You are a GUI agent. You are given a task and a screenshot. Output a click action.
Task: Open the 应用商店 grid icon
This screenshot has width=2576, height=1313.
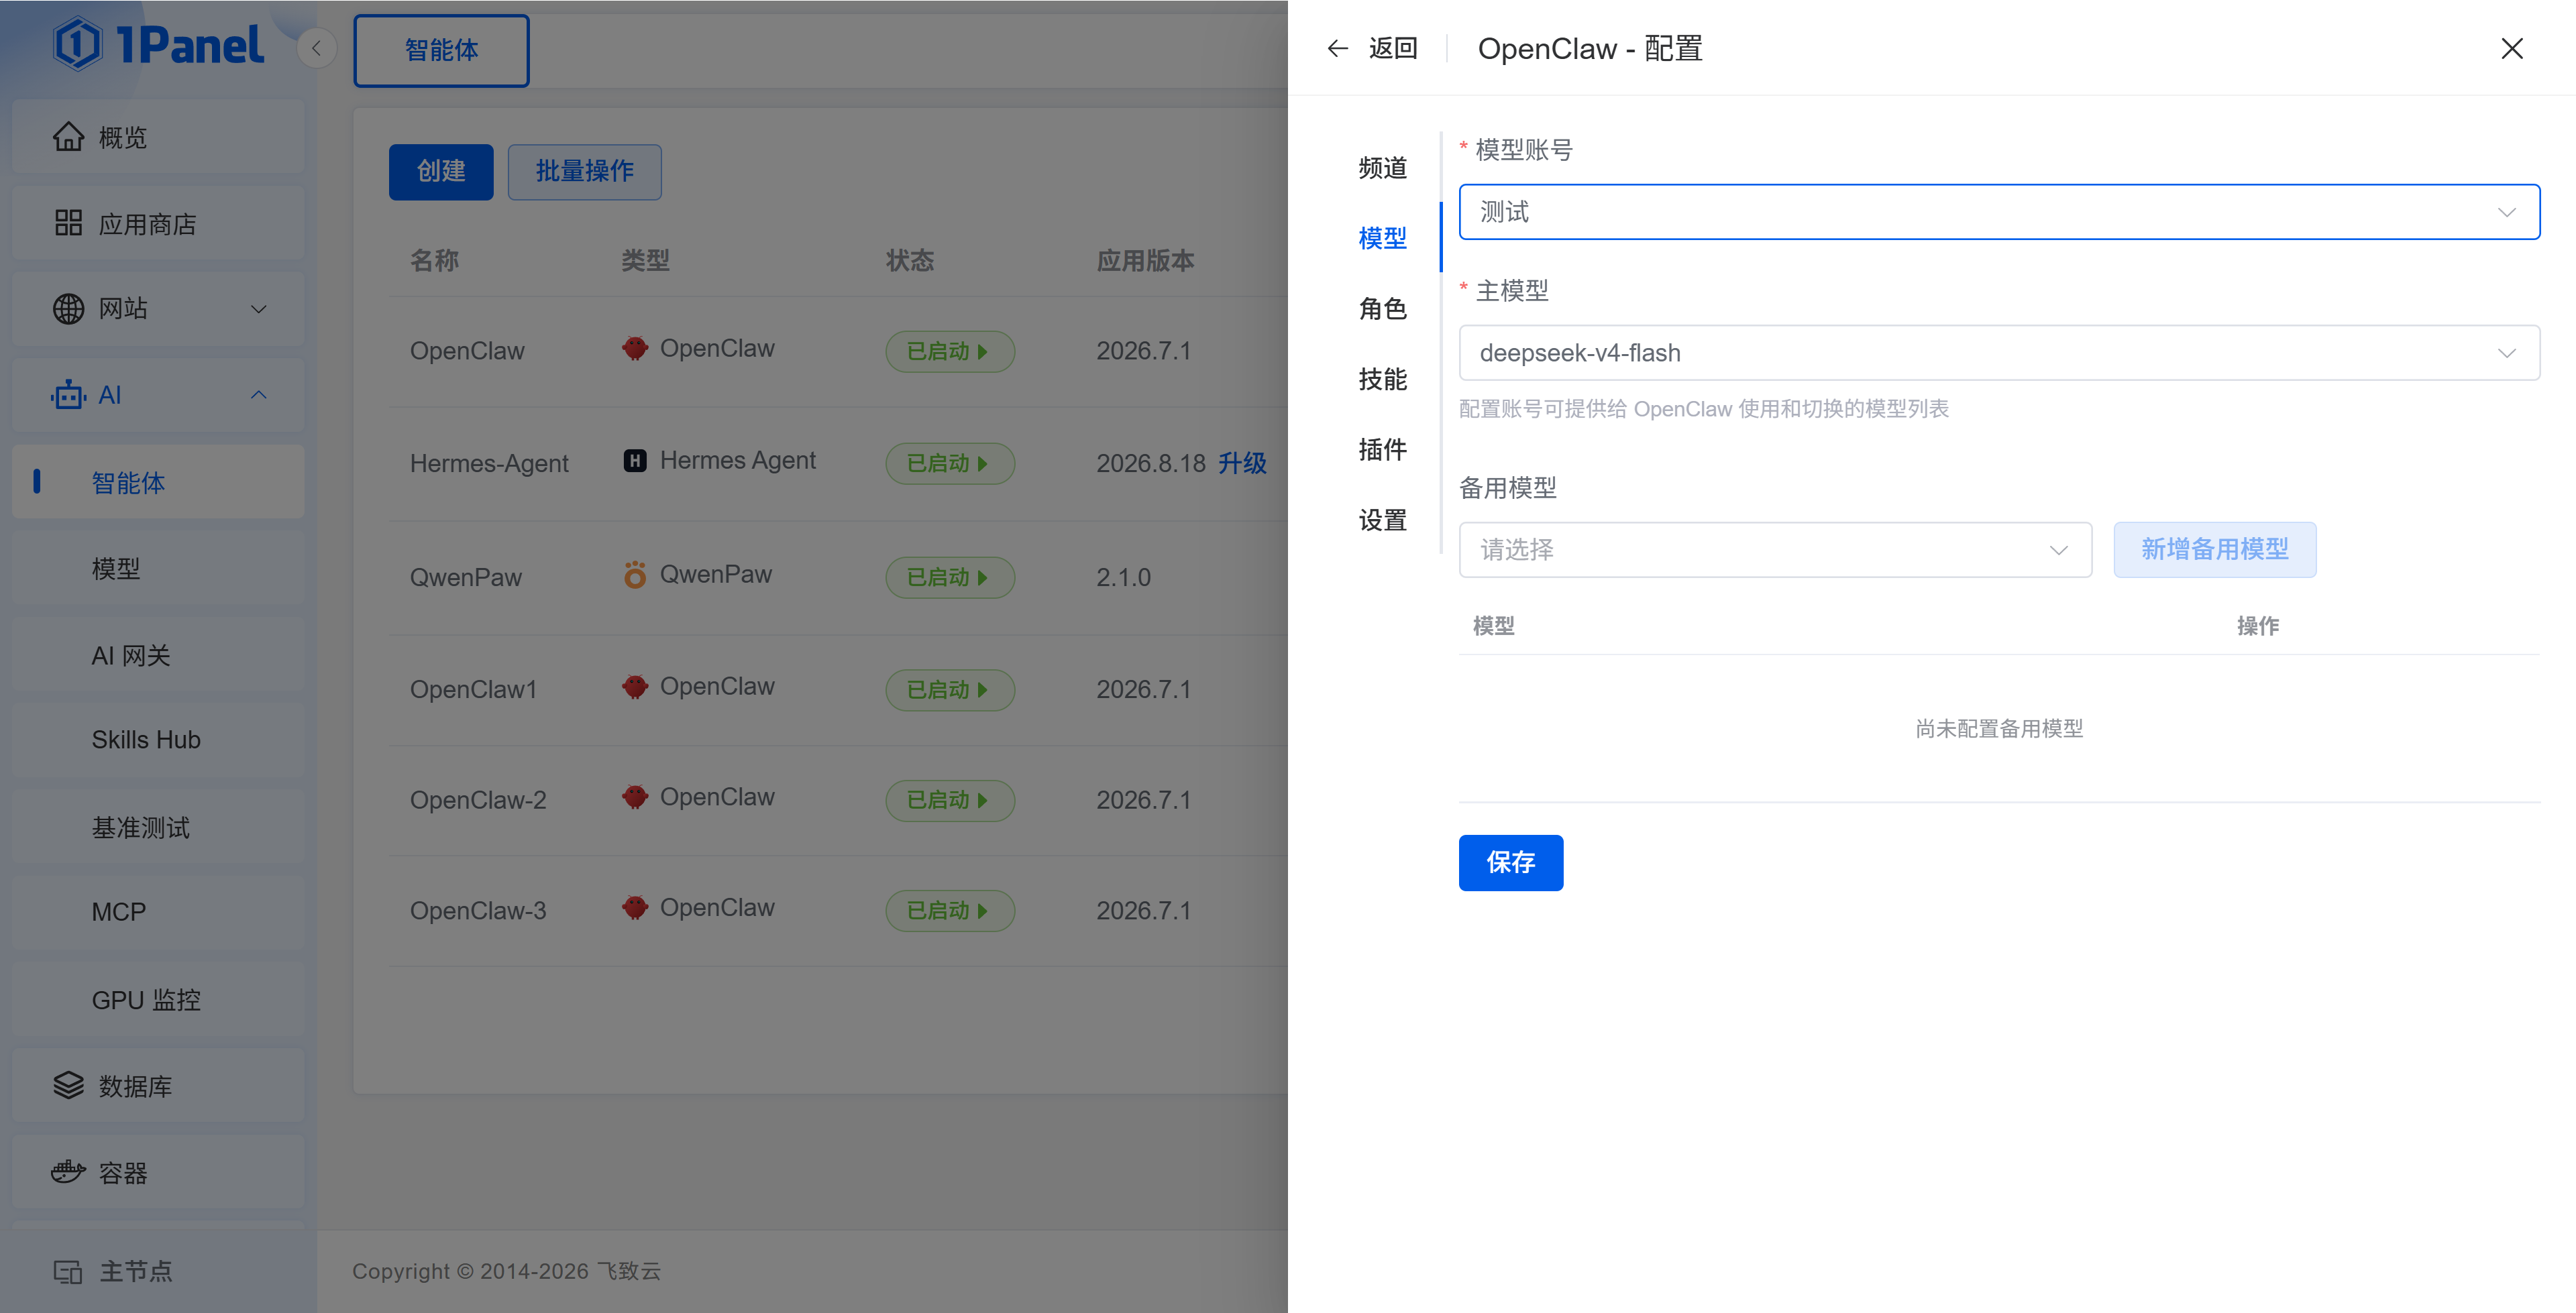(68, 223)
